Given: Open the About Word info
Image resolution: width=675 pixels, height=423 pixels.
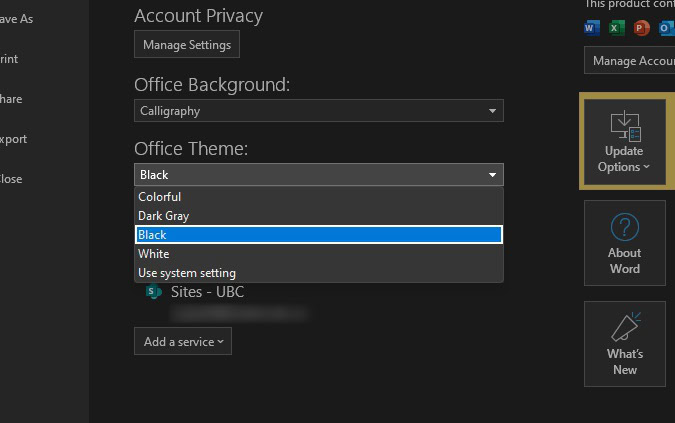Looking at the screenshot, I should pyautogui.click(x=624, y=244).
